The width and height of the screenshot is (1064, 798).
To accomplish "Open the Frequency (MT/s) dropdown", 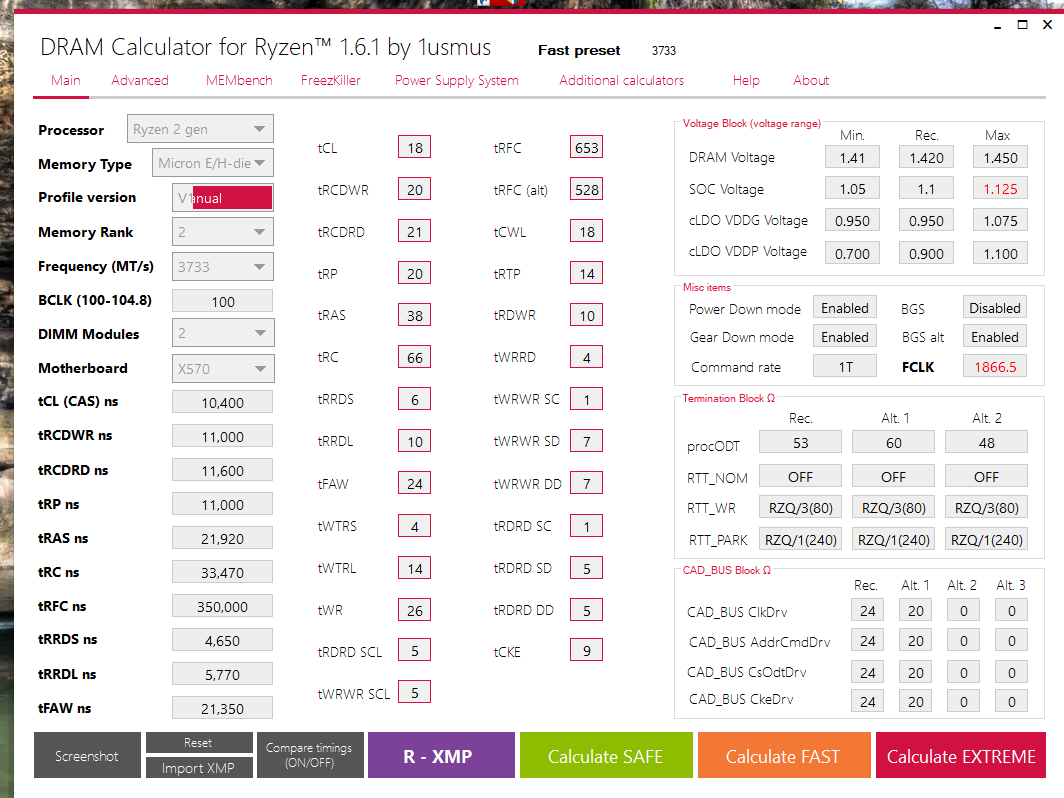I will click(223, 267).
